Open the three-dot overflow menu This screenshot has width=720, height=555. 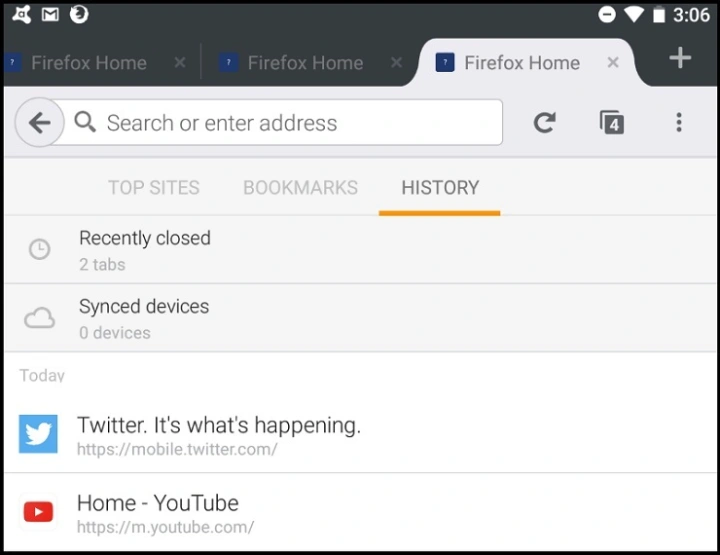(679, 123)
